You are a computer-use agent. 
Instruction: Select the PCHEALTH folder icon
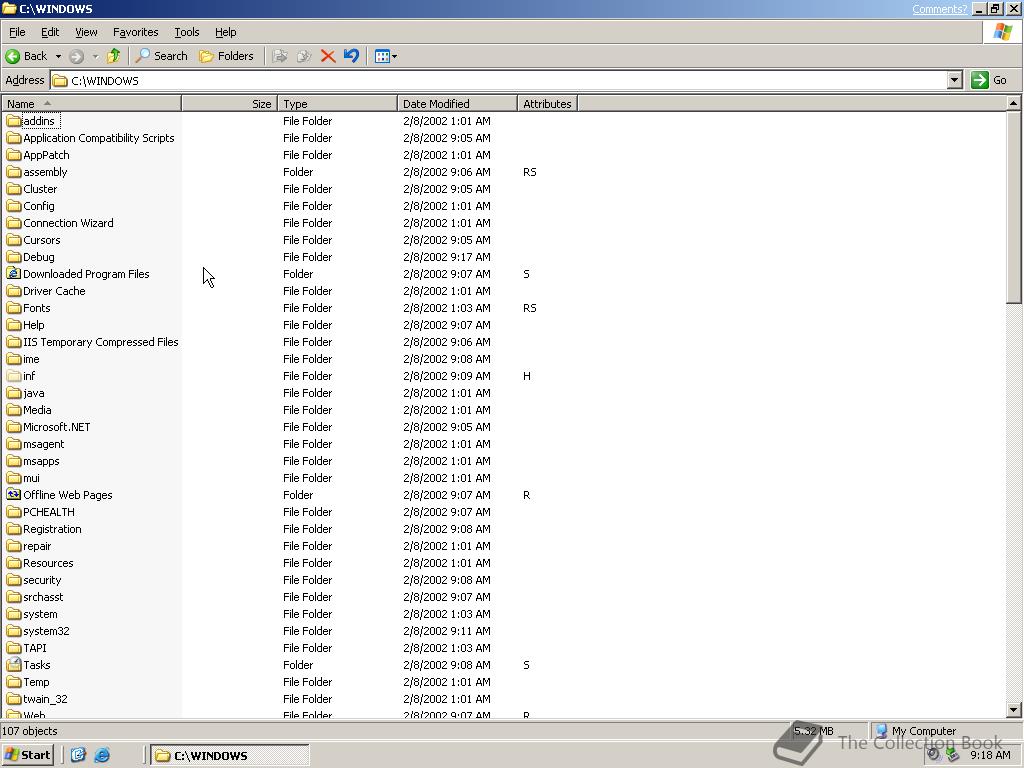click(14, 512)
